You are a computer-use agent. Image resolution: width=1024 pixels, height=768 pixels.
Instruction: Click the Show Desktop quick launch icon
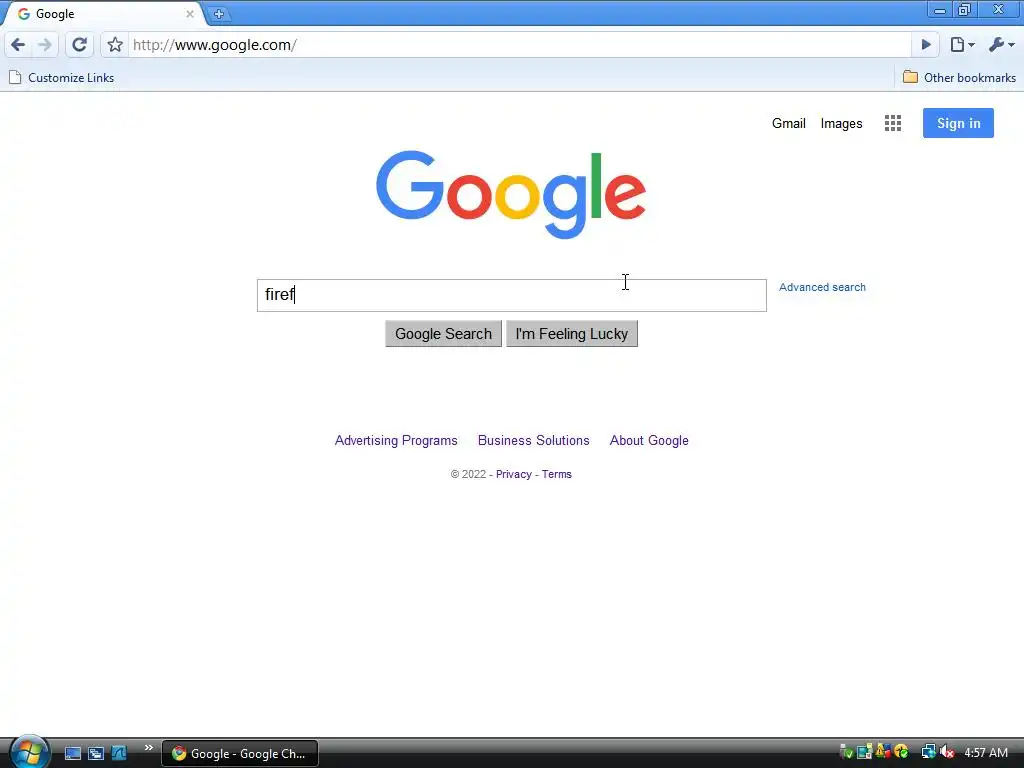[72, 753]
